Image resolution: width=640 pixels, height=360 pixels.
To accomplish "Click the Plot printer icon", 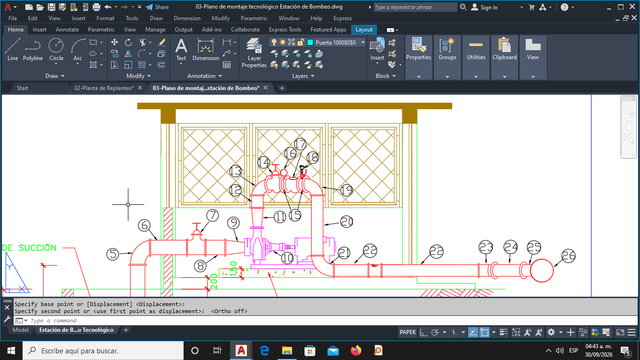I will pyautogui.click(x=96, y=7).
